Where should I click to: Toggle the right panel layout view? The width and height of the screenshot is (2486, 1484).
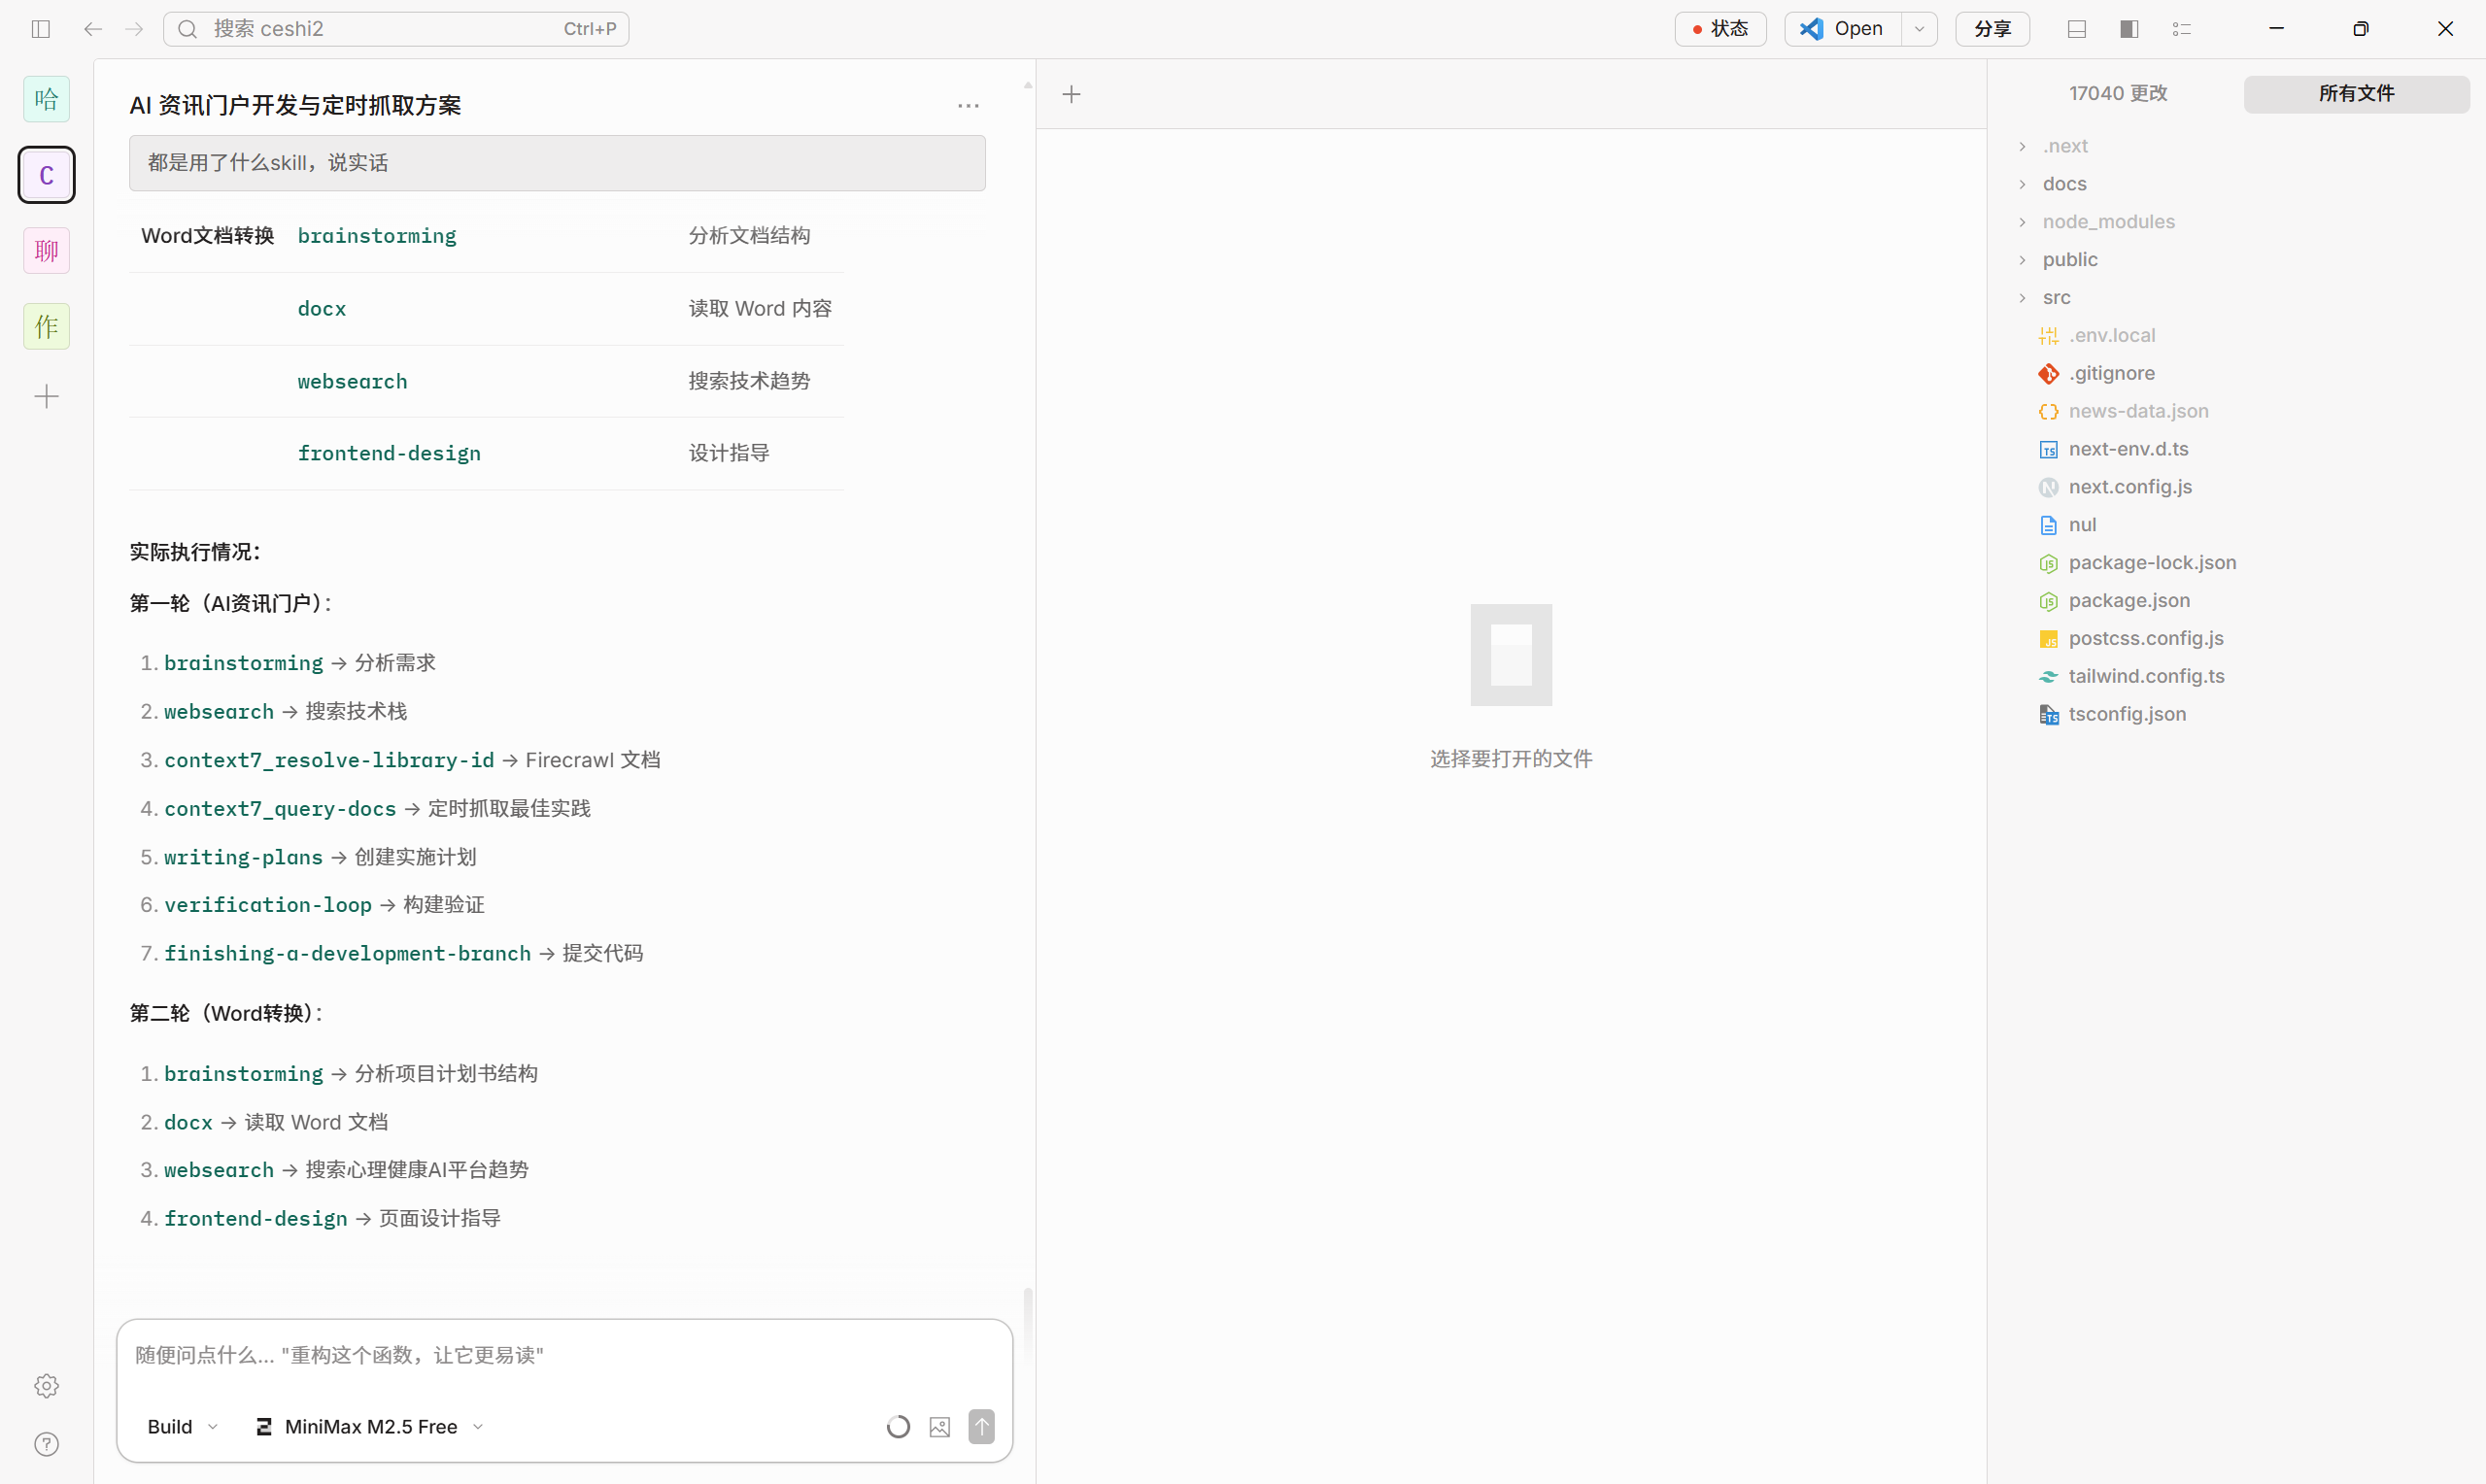coord(2128,29)
